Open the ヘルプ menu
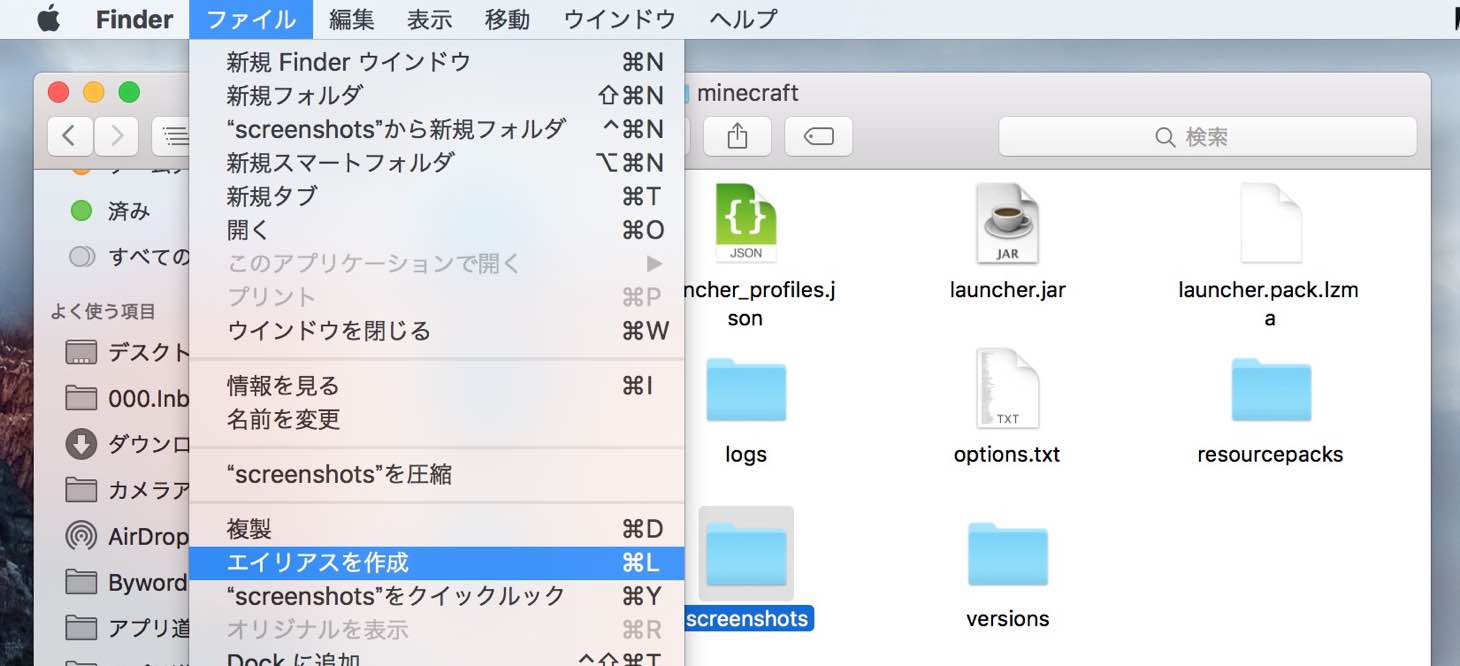This screenshot has height=666, width=1460. pos(743,19)
